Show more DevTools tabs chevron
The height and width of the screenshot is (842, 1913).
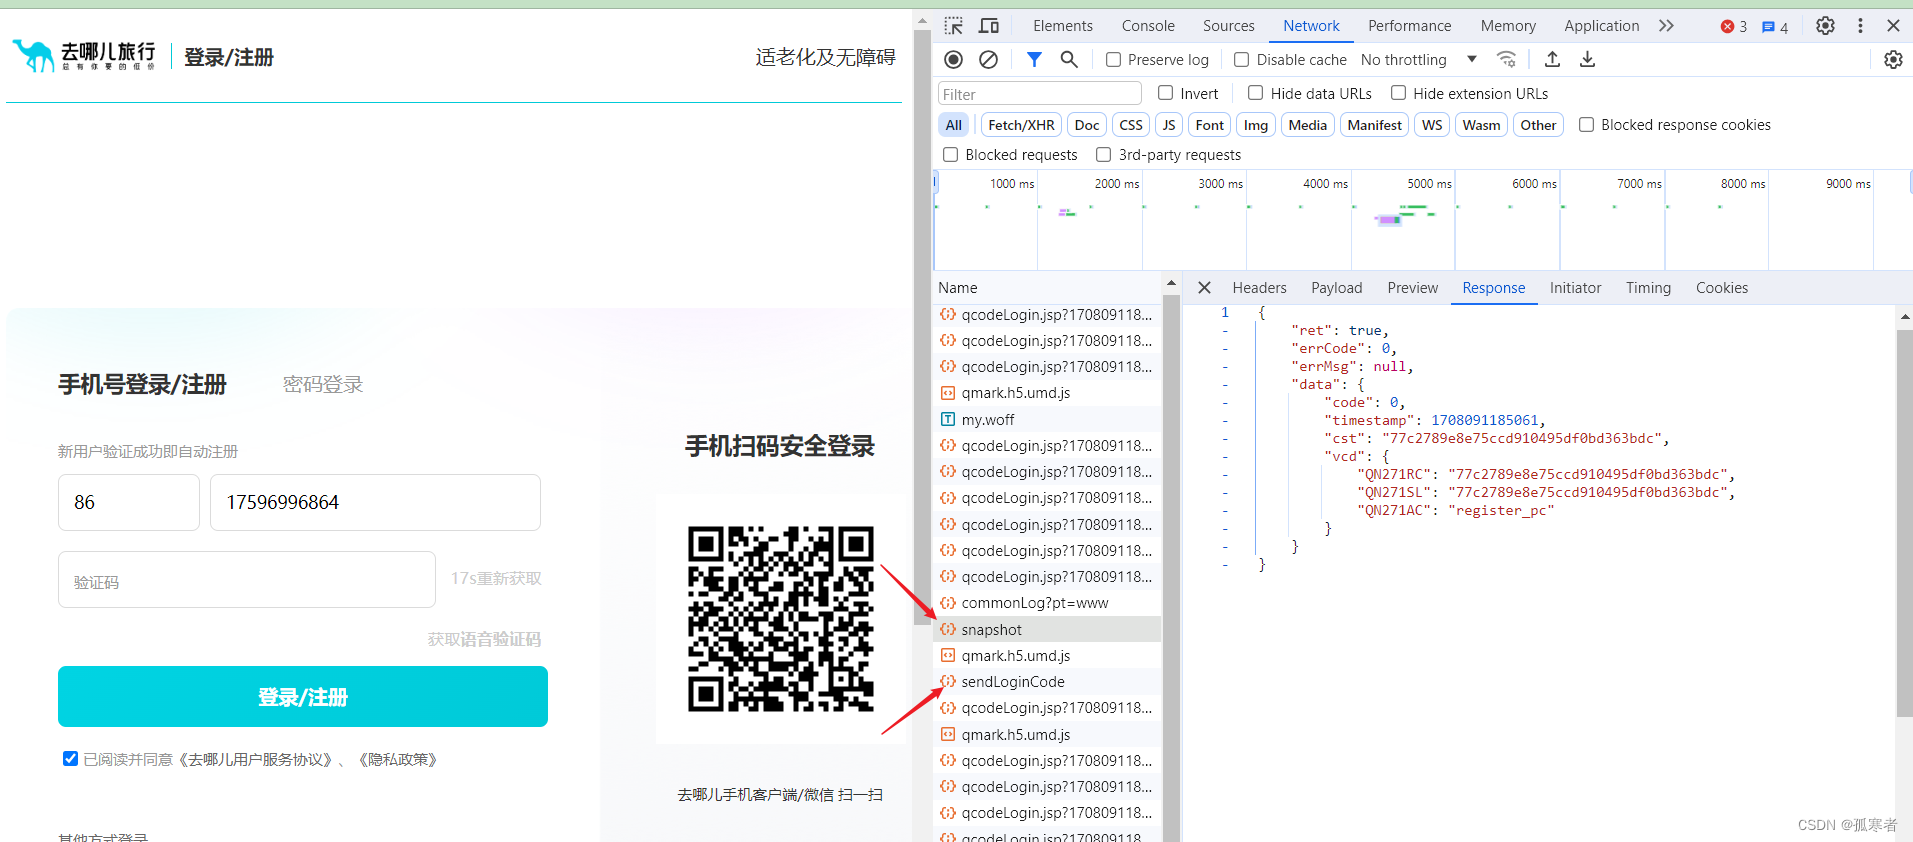click(1666, 26)
